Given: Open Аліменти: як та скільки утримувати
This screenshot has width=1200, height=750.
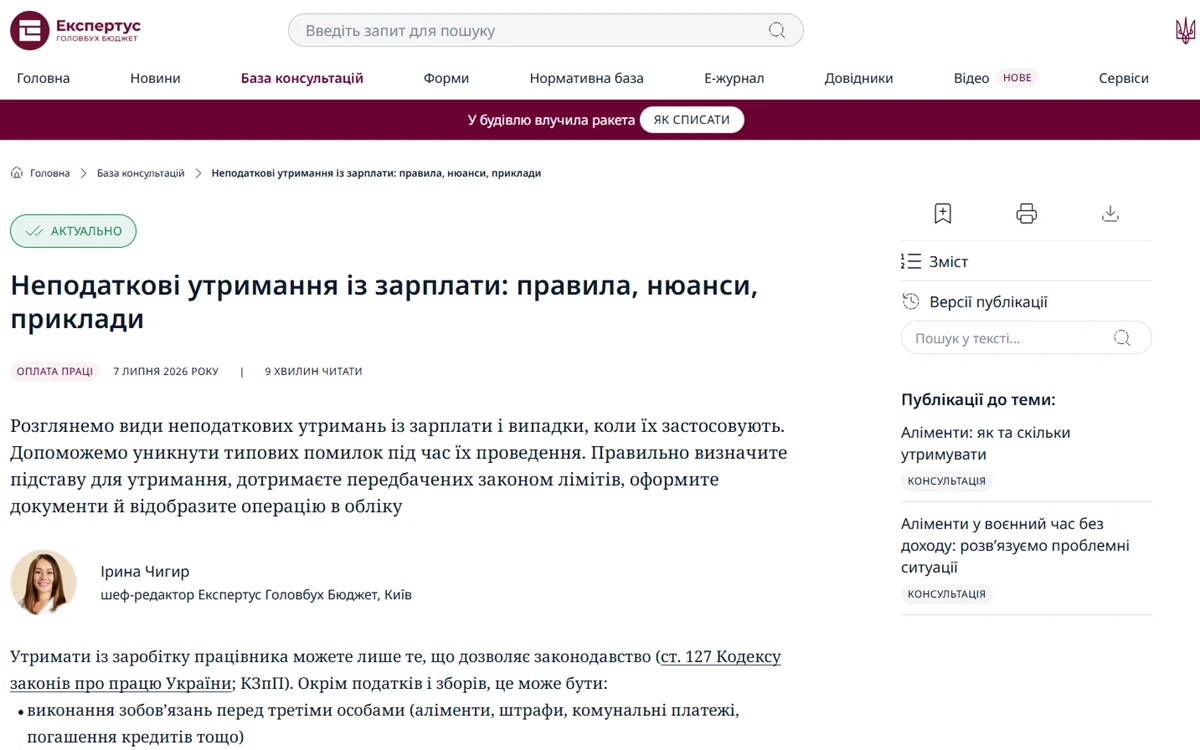Looking at the screenshot, I should tap(986, 443).
